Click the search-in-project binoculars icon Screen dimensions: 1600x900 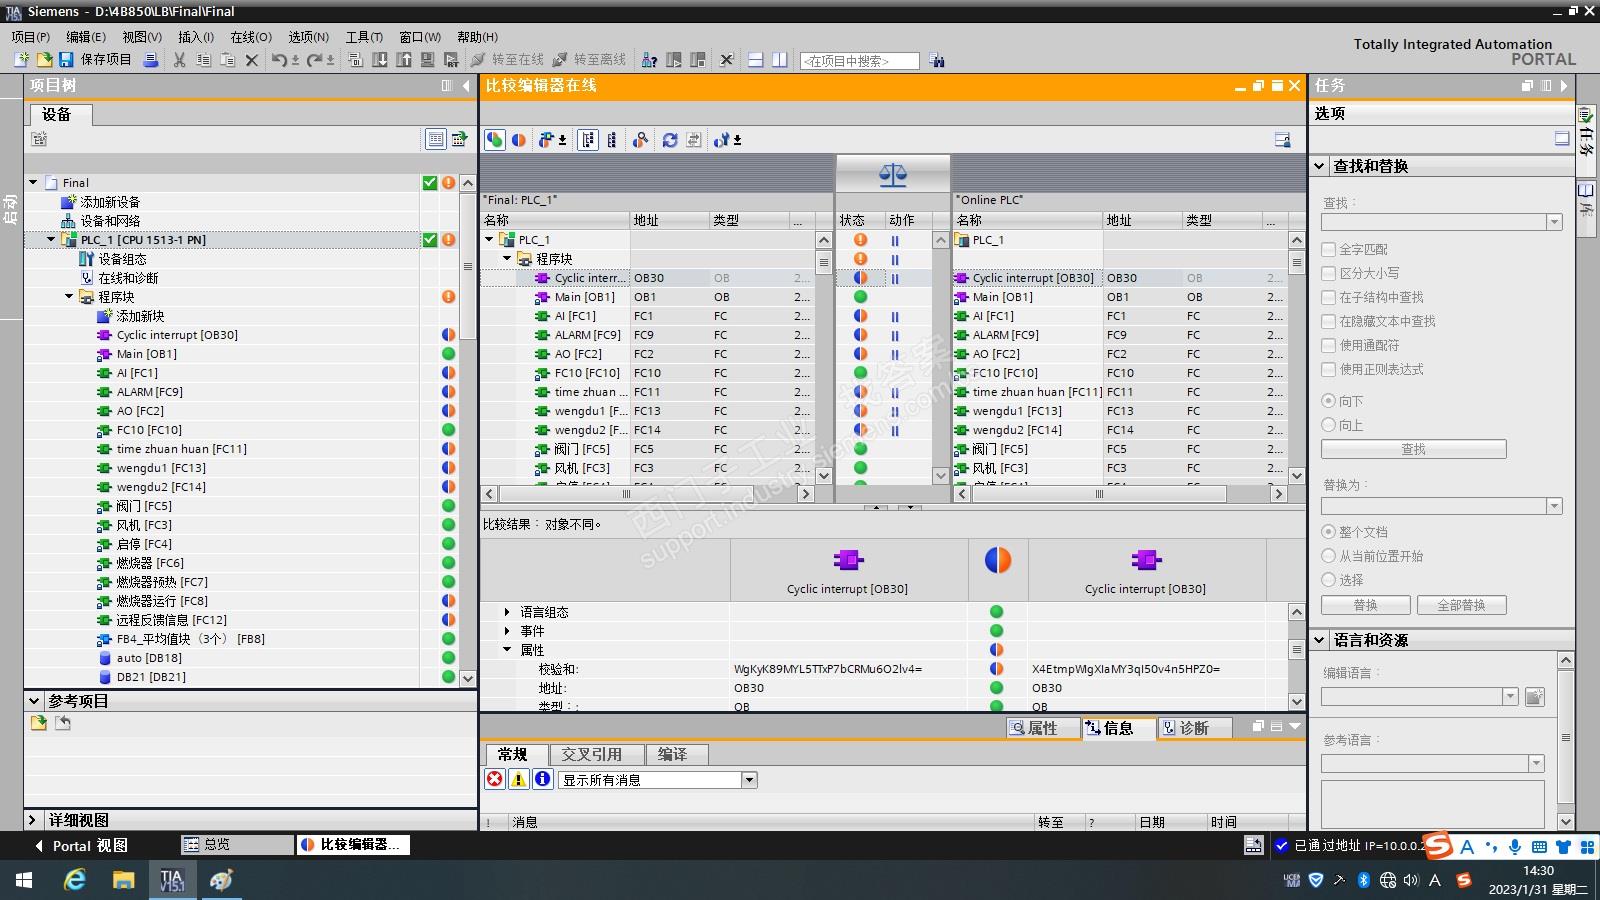937,60
